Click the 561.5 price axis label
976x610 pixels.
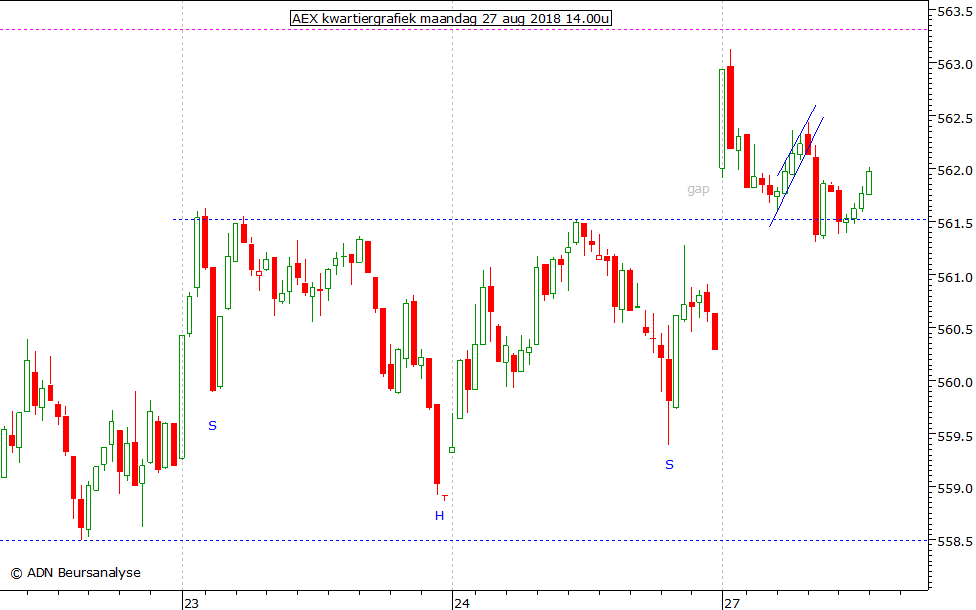pyautogui.click(x=954, y=223)
